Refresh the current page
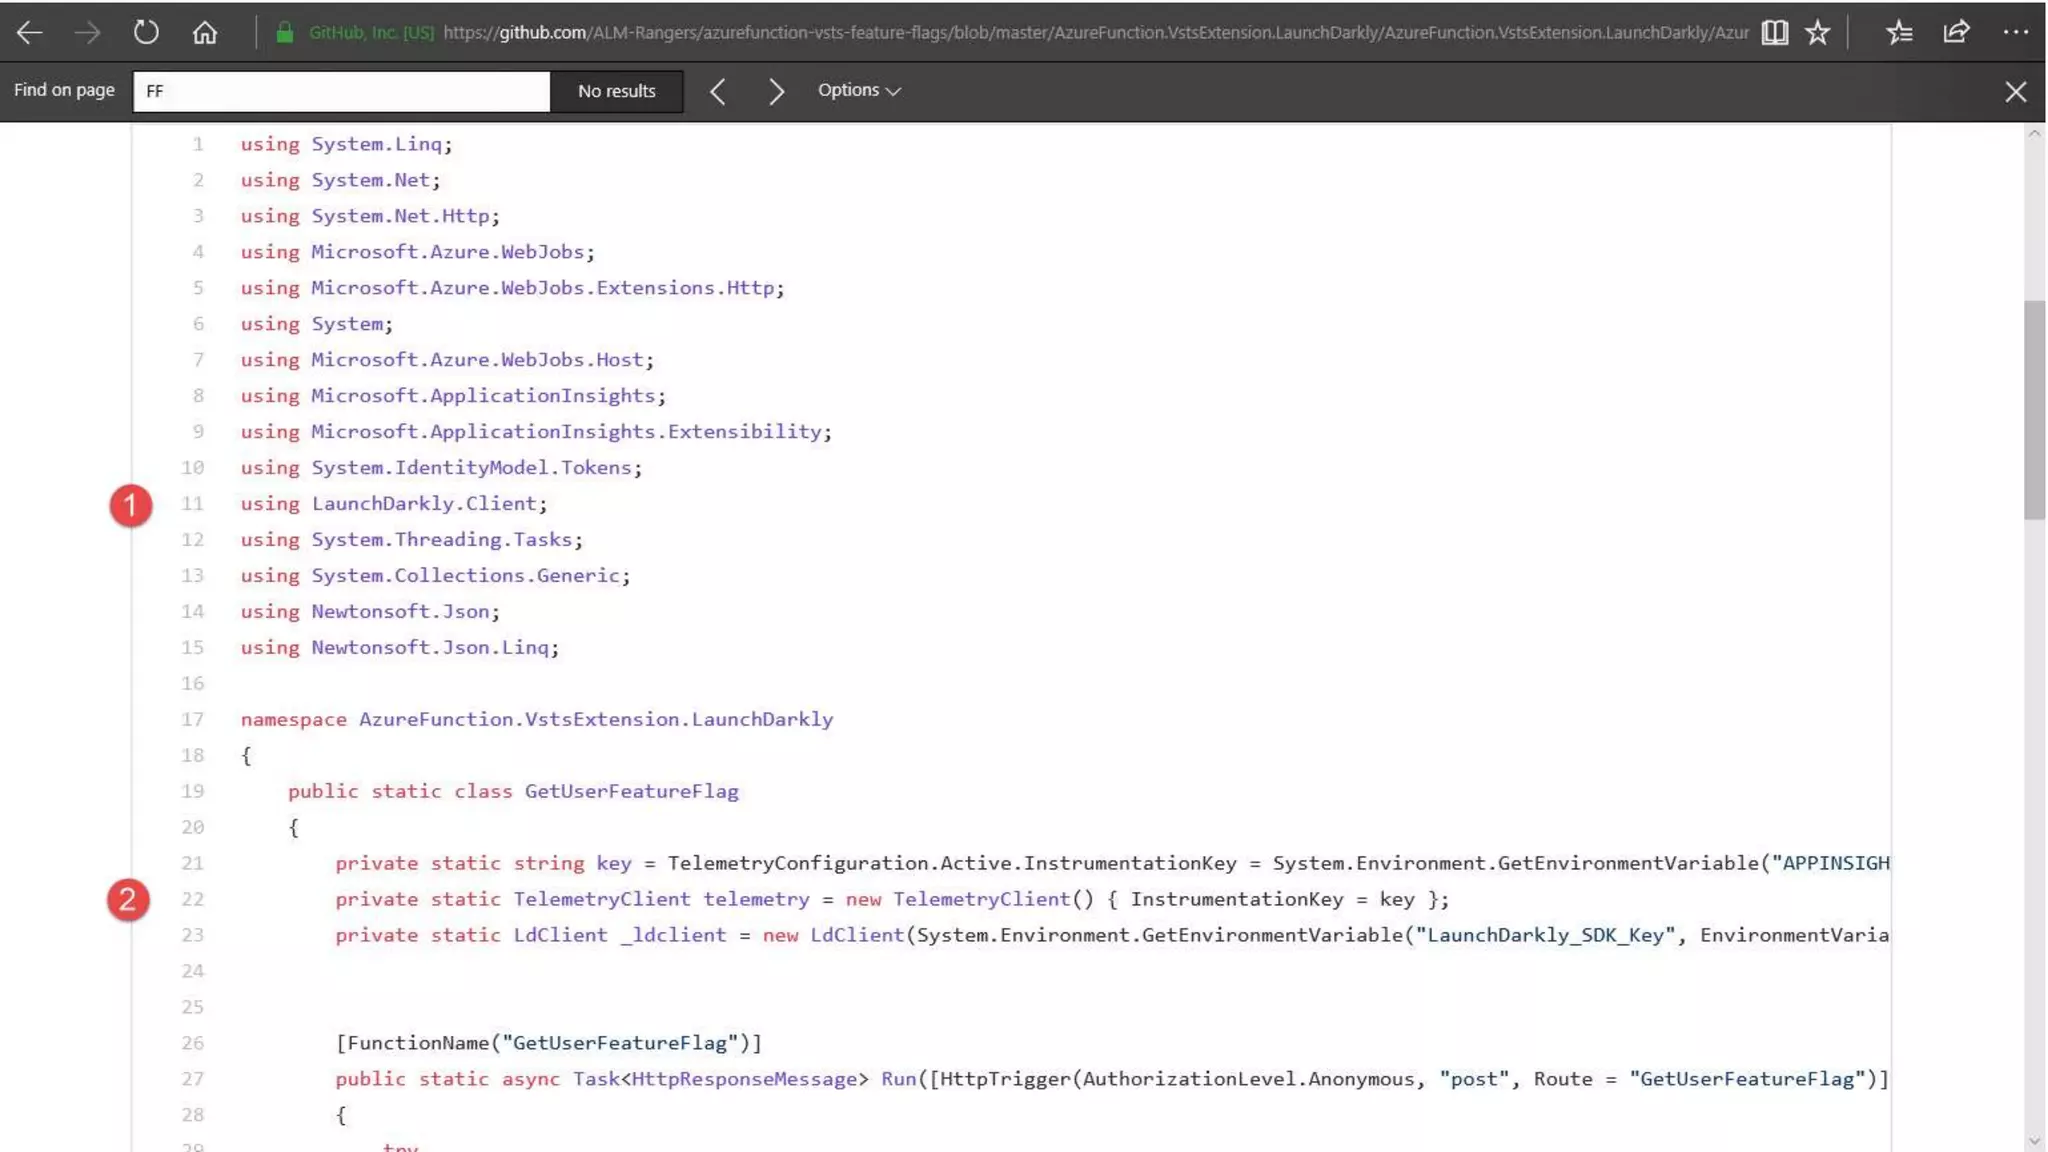Image resolution: width=2048 pixels, height=1152 pixels. pyautogui.click(x=146, y=32)
